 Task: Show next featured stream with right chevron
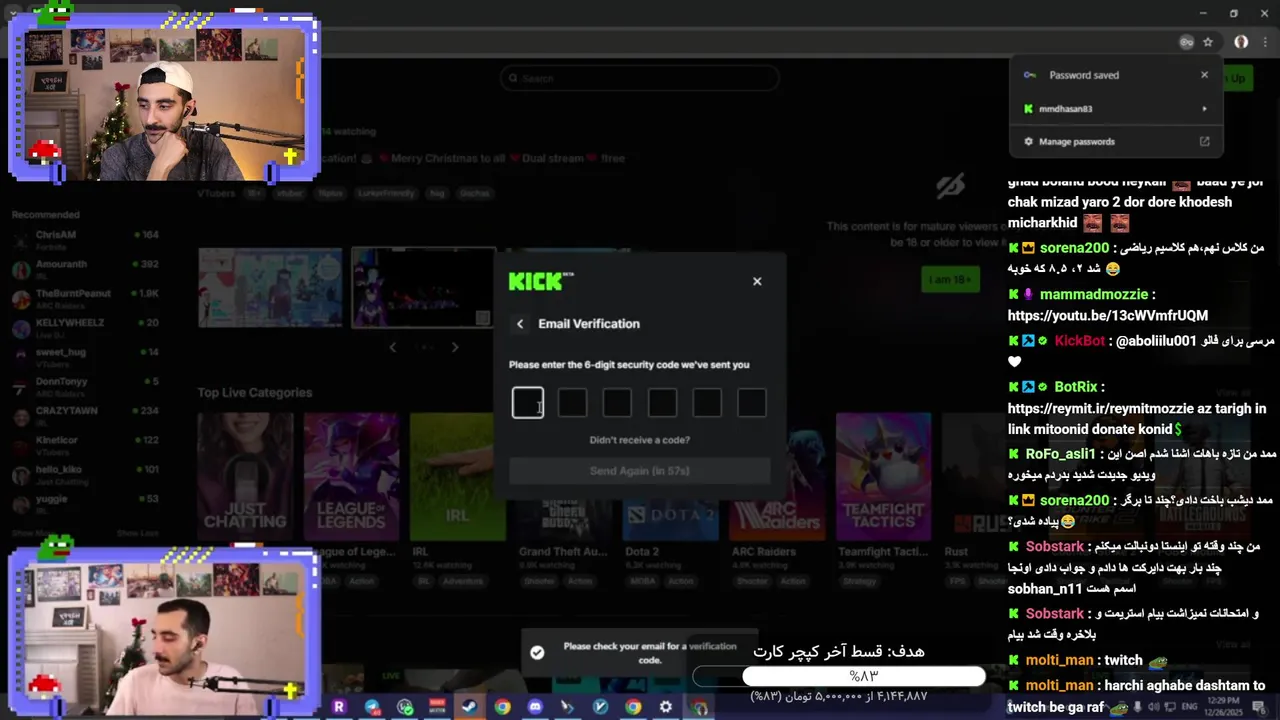[x=455, y=347]
